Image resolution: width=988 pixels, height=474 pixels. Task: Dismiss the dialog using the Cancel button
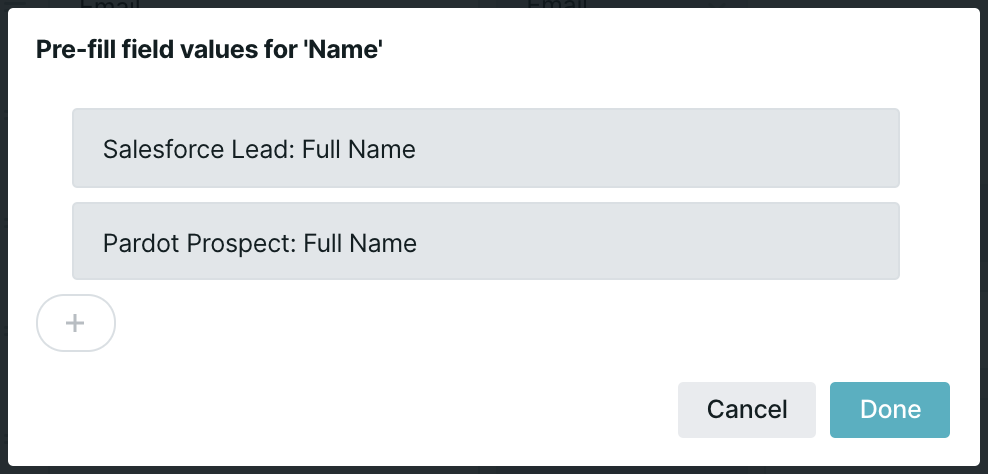[x=746, y=409]
